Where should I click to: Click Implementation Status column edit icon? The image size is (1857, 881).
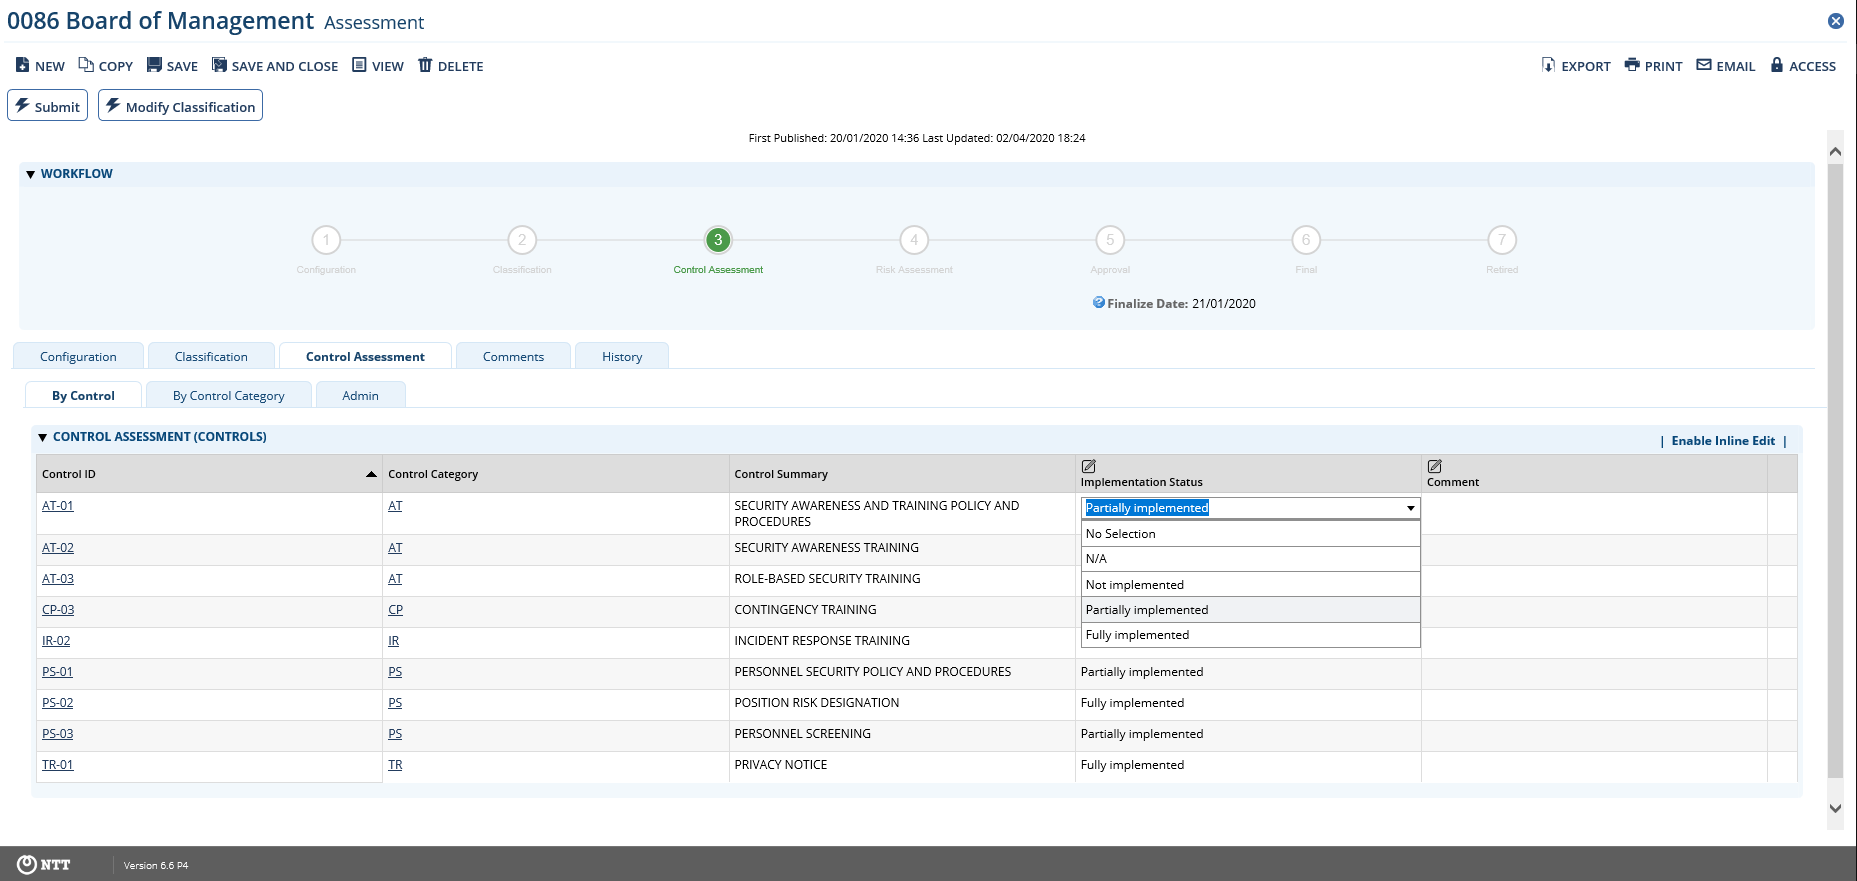pyautogui.click(x=1089, y=466)
